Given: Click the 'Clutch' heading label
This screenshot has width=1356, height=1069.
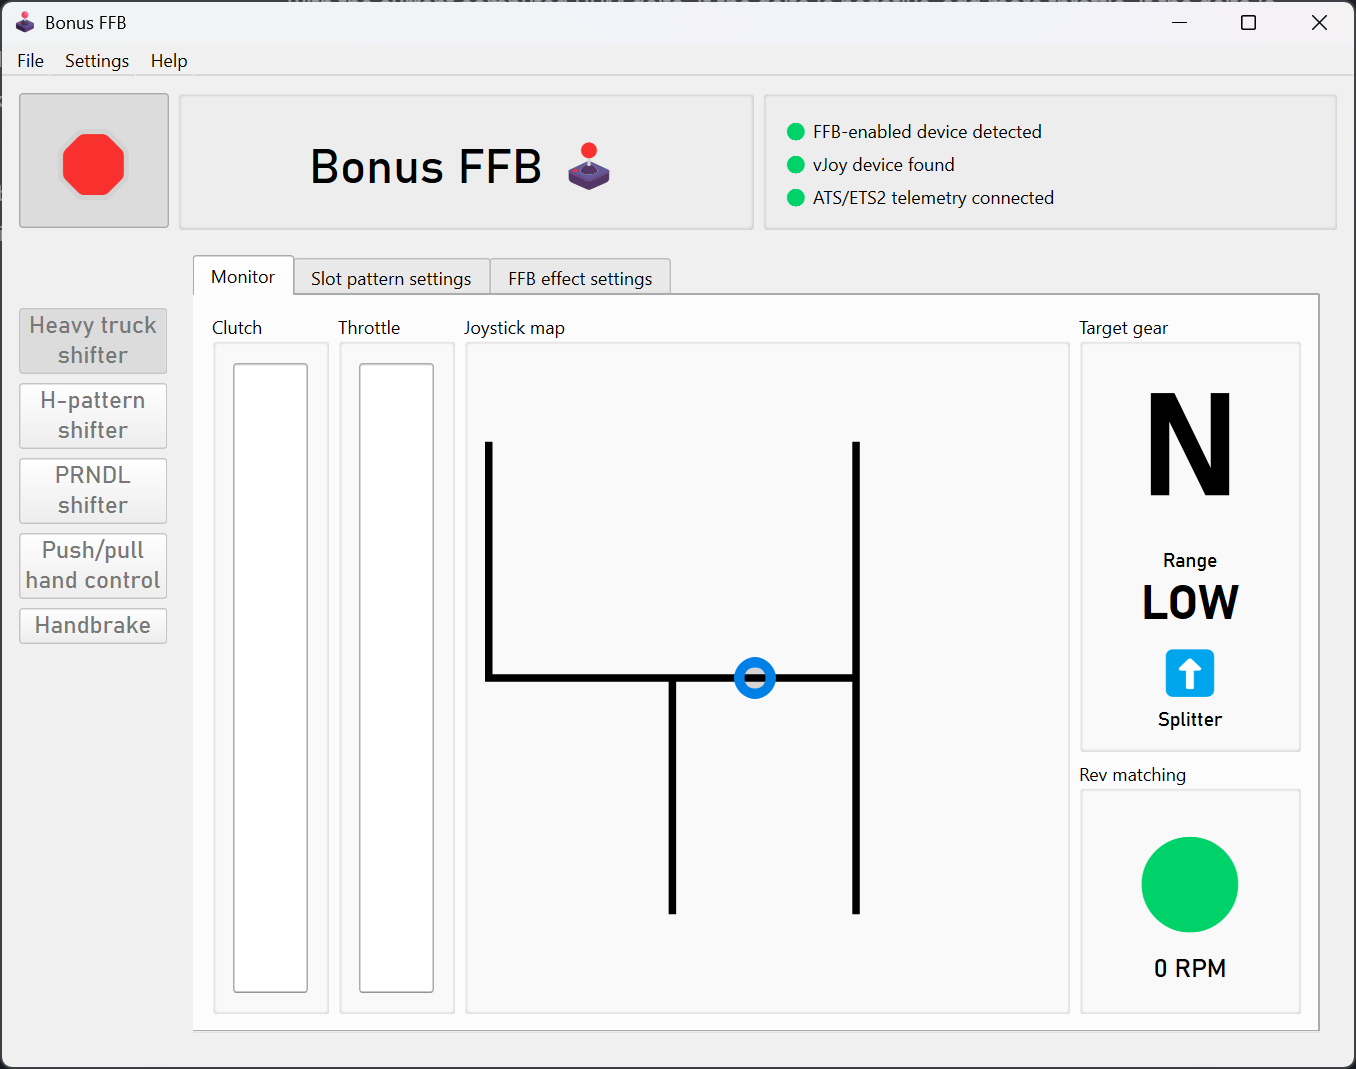Looking at the screenshot, I should point(237,328).
